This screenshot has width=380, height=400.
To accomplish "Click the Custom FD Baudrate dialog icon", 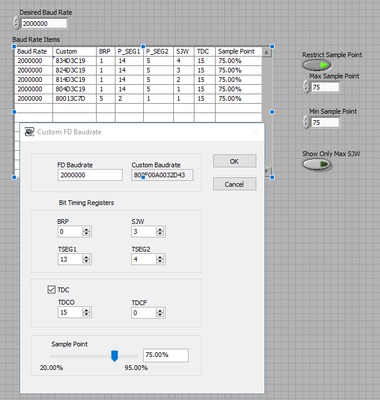I will click(30, 132).
